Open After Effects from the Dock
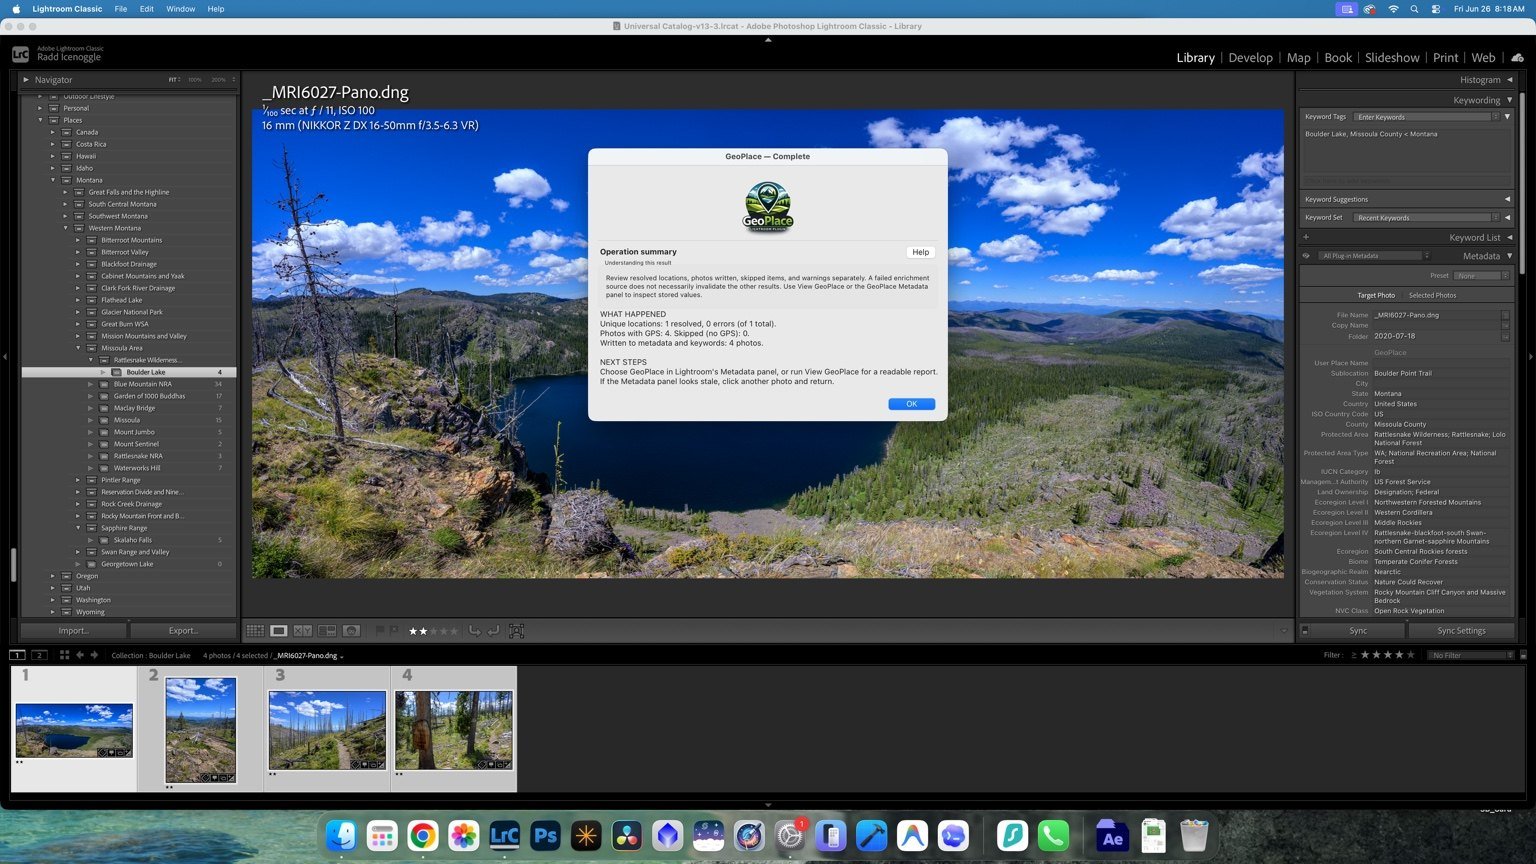 click(1111, 835)
